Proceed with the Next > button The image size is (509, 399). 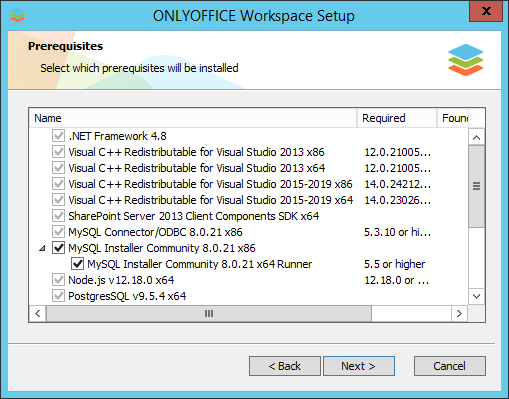click(359, 366)
